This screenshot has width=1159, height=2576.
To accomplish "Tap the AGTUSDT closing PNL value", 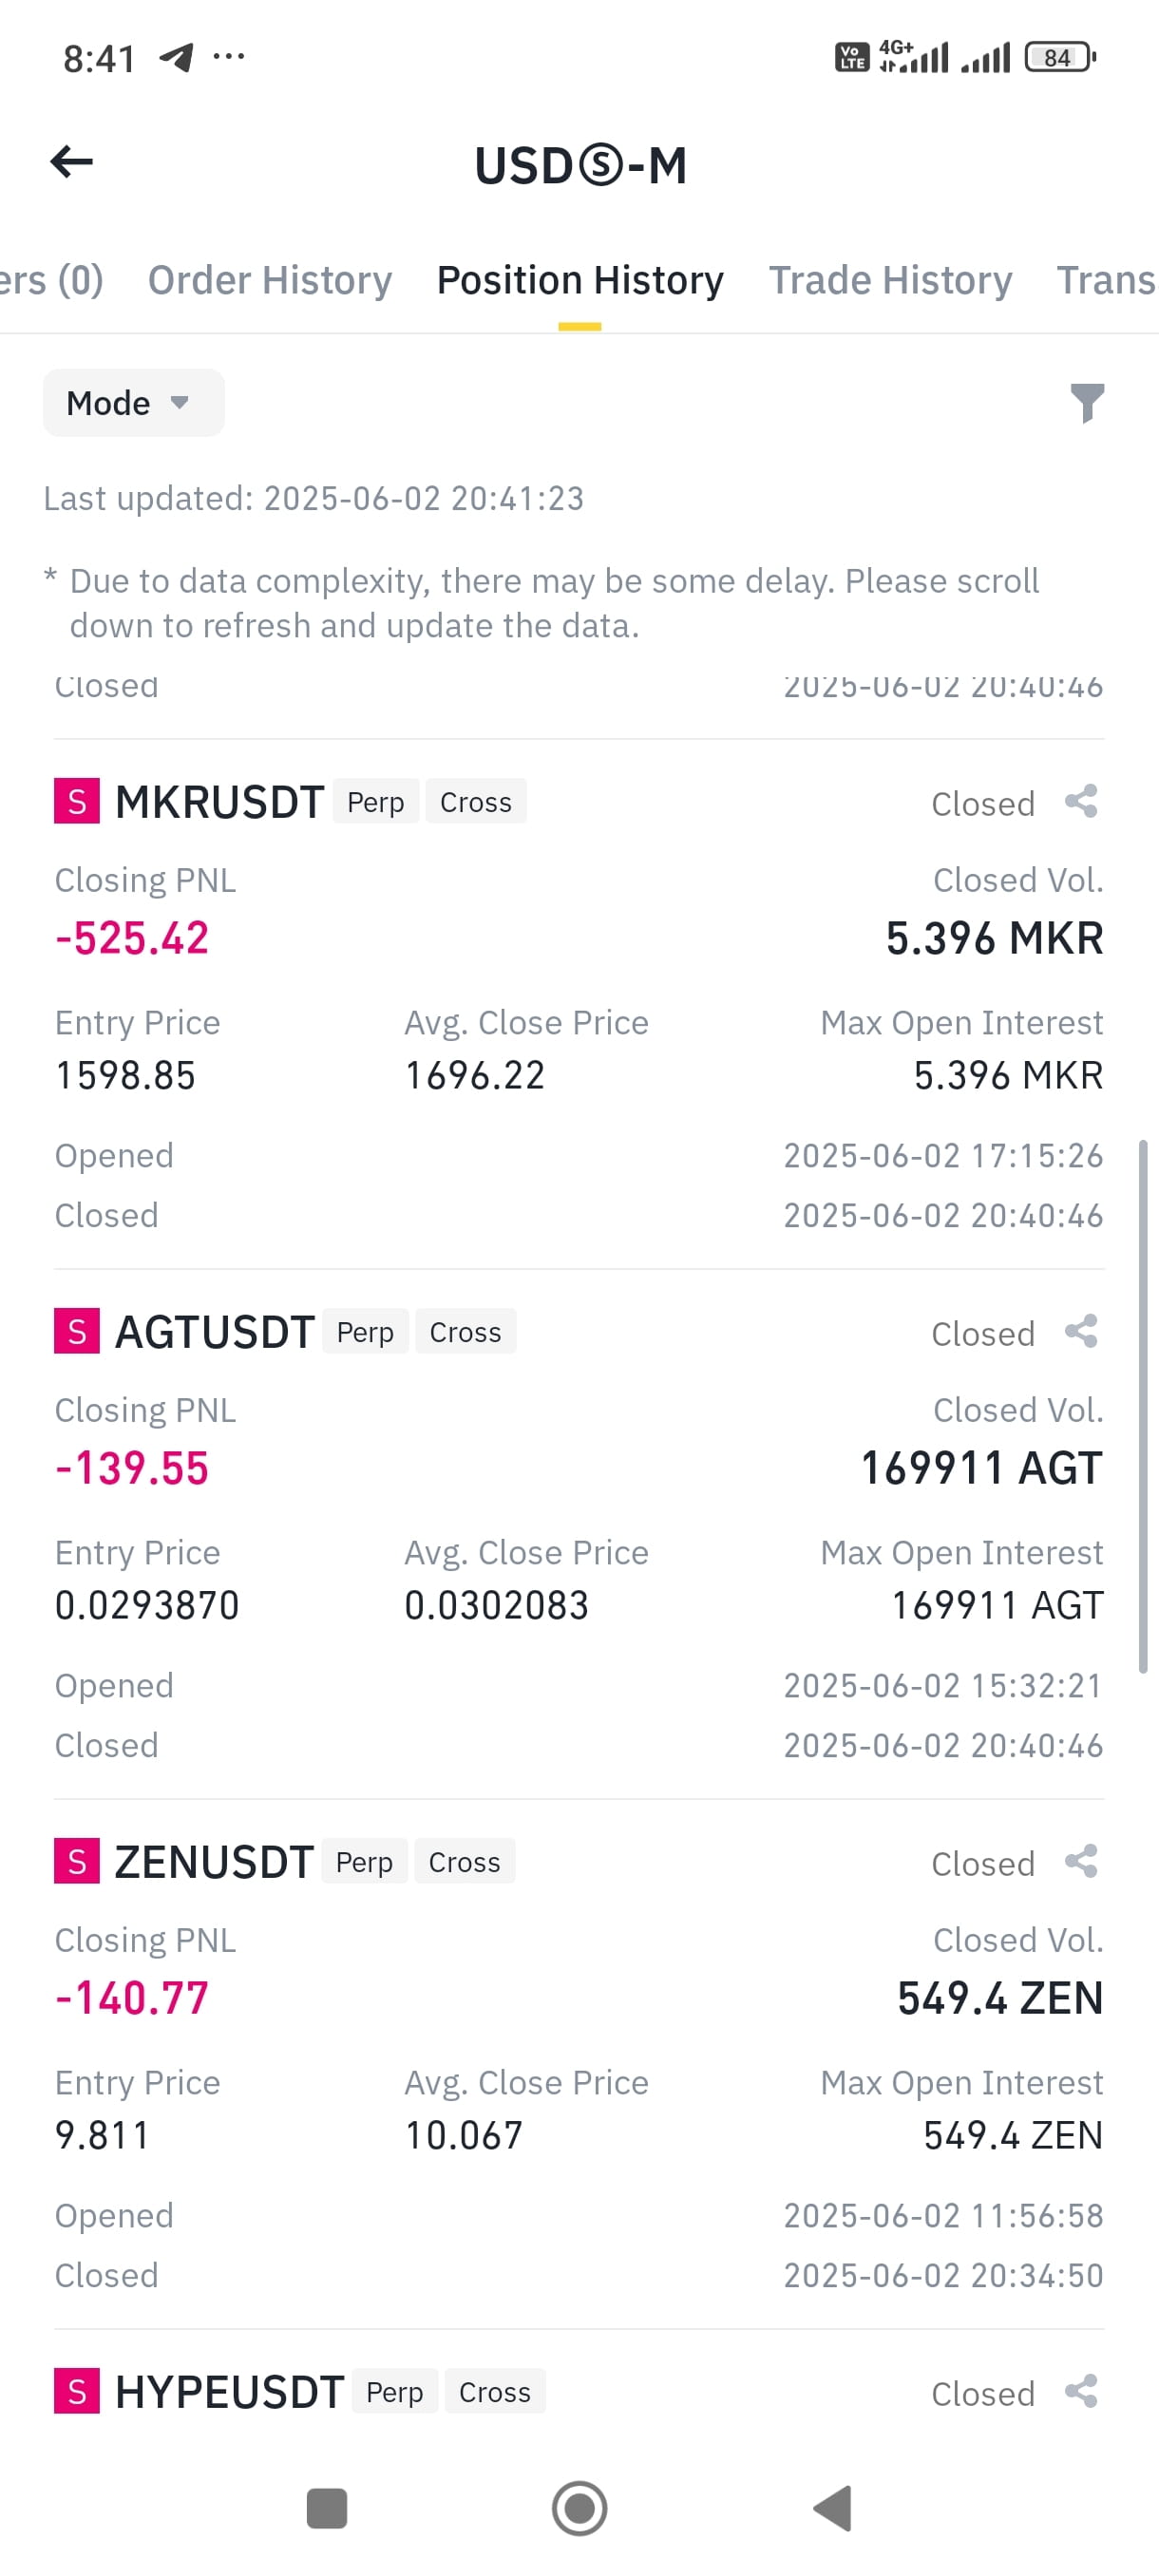I will [131, 1468].
